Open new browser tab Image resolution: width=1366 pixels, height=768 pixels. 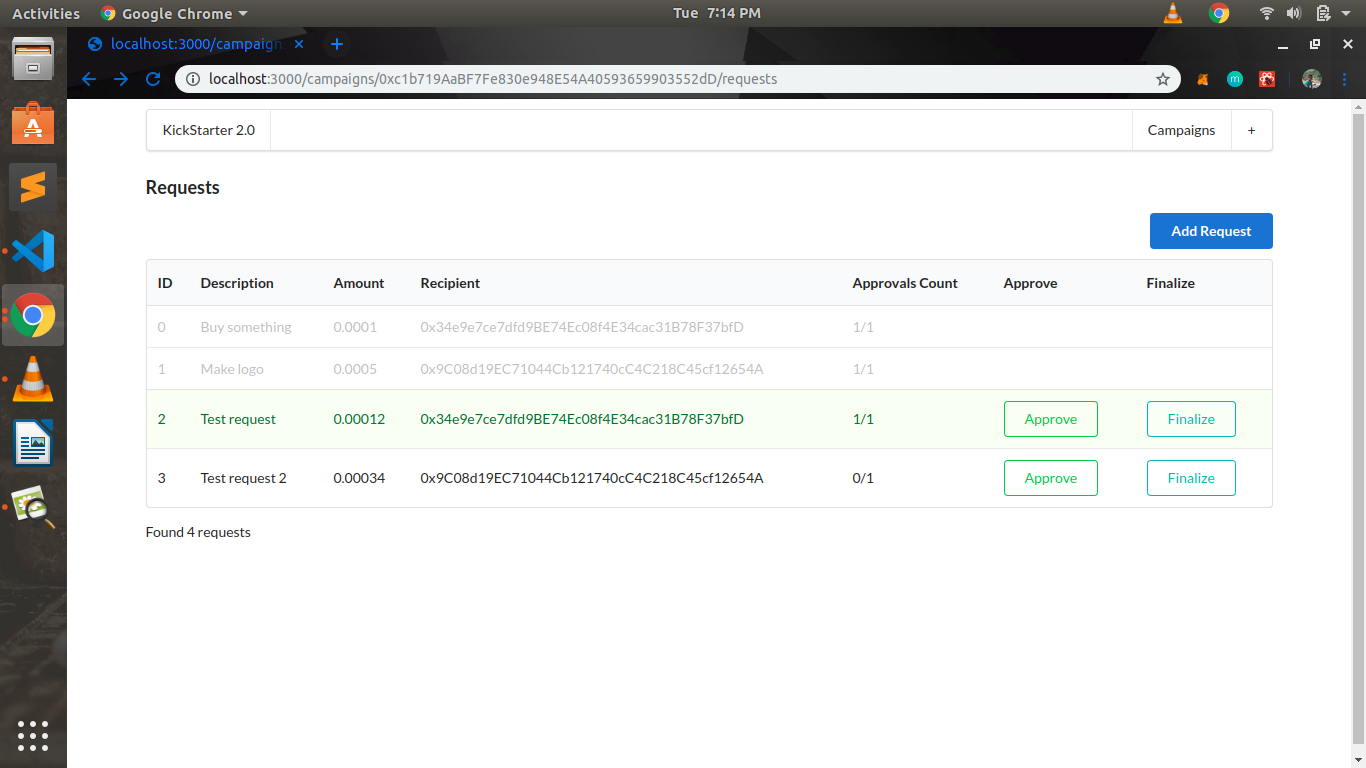click(x=337, y=44)
